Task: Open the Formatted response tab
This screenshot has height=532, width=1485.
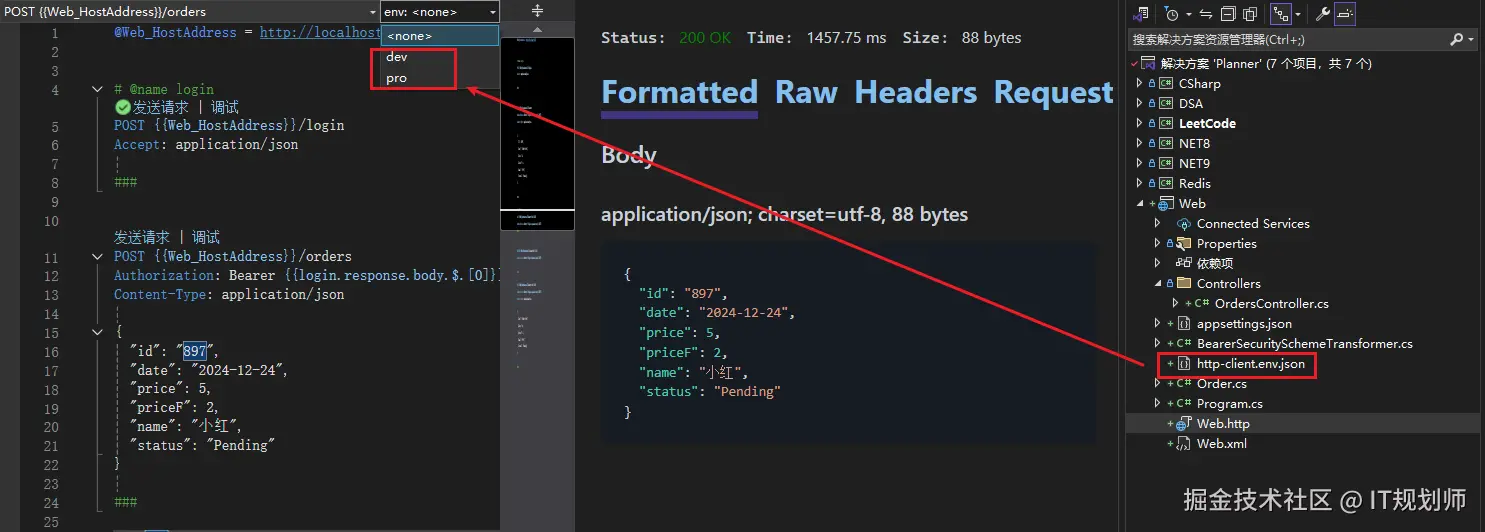Action: (x=679, y=93)
